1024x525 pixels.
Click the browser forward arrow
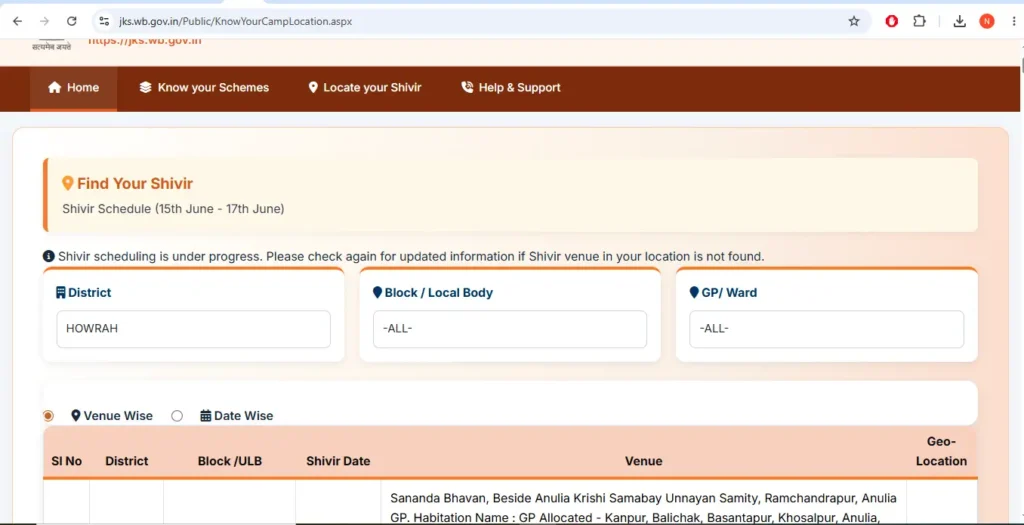(44, 21)
